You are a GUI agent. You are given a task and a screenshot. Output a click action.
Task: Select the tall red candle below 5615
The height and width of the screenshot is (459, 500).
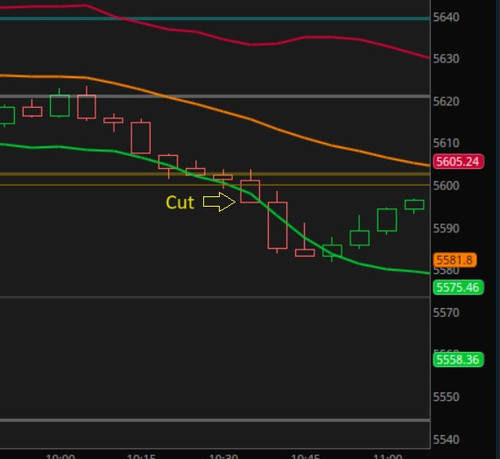(x=141, y=137)
